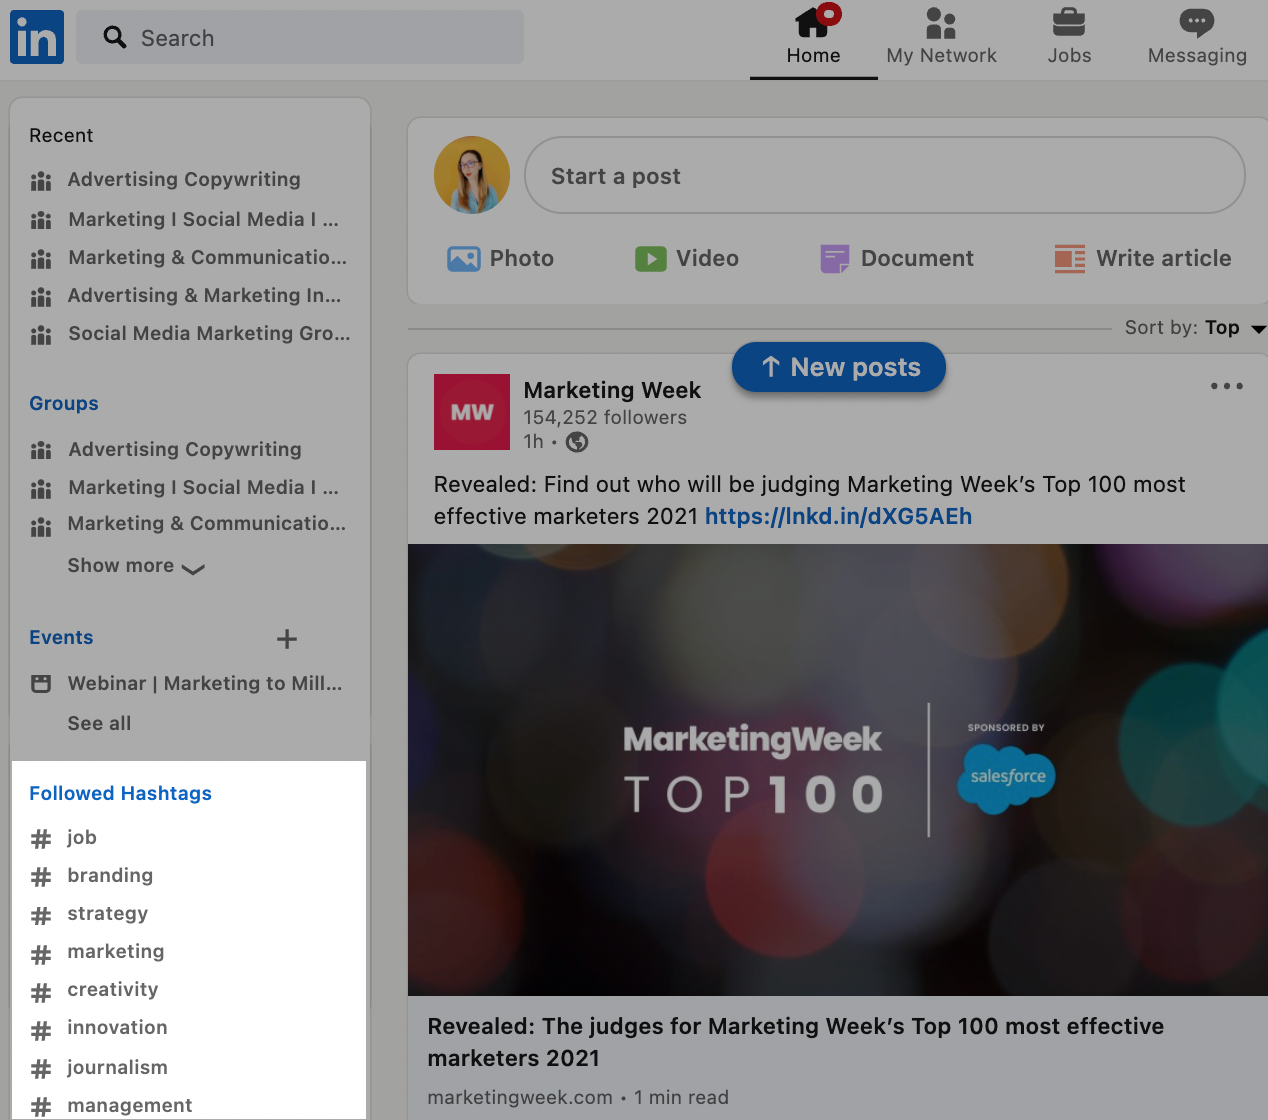The image size is (1268, 1120).
Task: Click the plus icon to add an event
Action: [287, 639]
